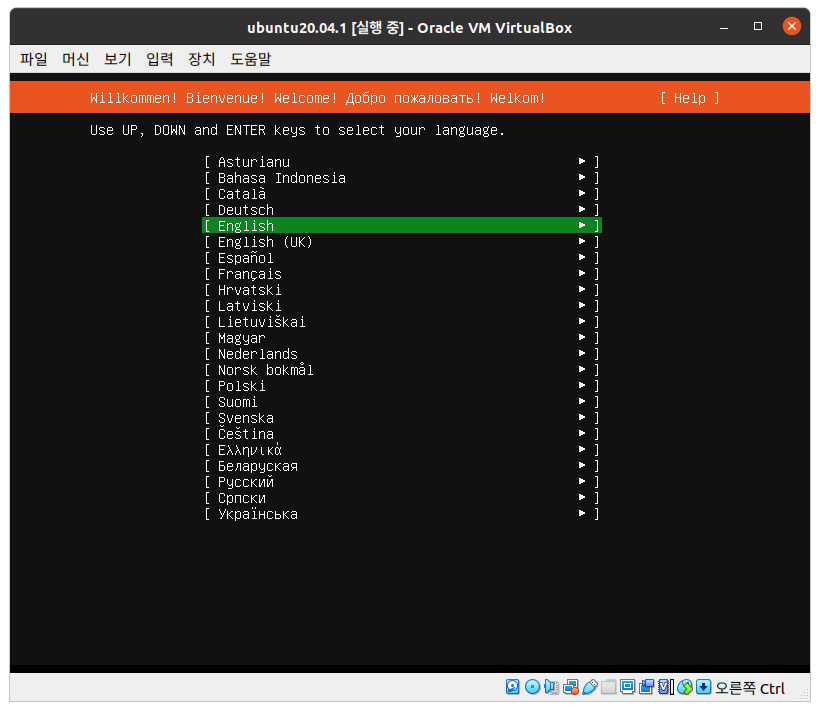The height and width of the screenshot is (711, 820).
Task: Click the USB devices status icon
Action: (x=589, y=687)
